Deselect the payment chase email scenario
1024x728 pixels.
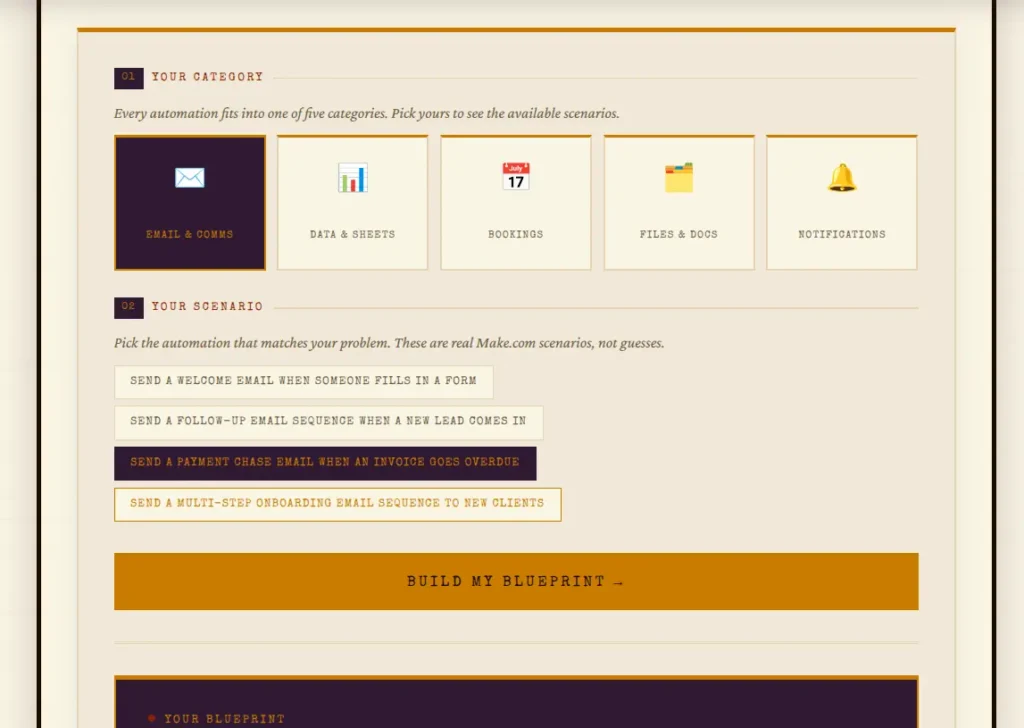click(325, 463)
